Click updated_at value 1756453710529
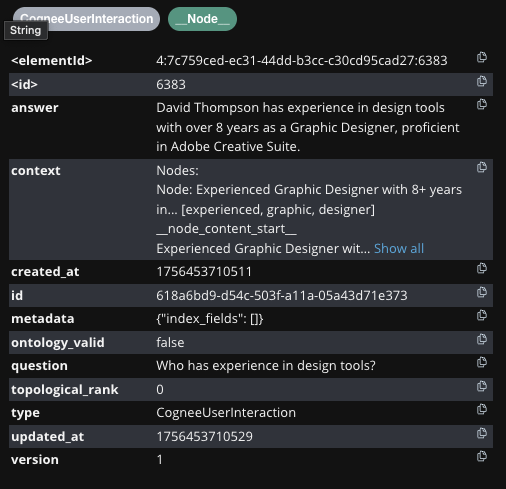The height and width of the screenshot is (489, 506). (204, 437)
